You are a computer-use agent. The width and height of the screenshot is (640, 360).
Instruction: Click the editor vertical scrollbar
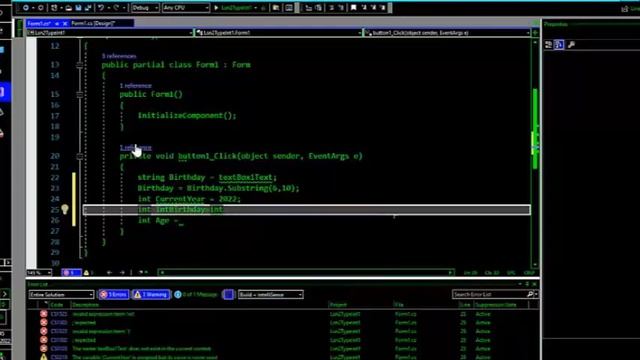point(535,153)
